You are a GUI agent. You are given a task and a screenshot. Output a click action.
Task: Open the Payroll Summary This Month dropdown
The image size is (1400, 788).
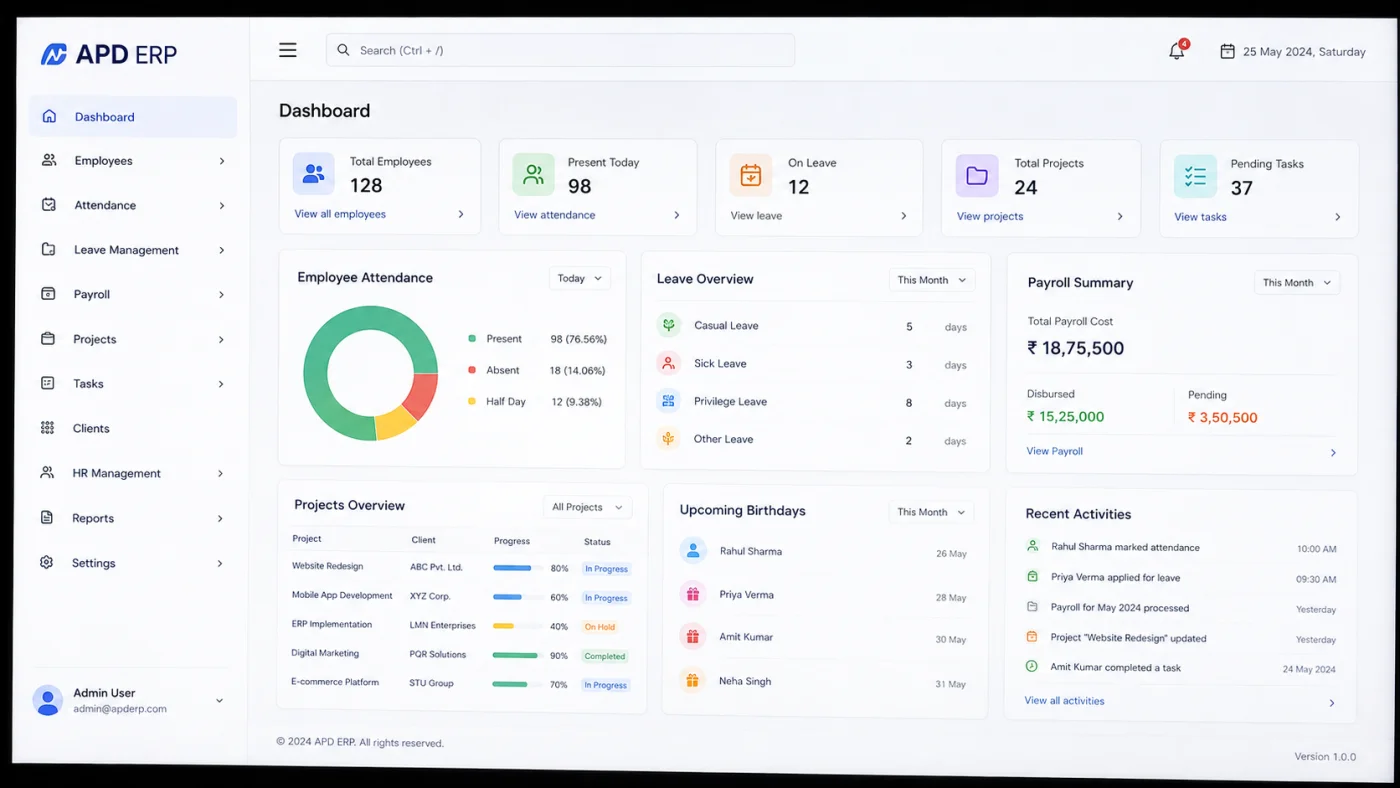1297,283
